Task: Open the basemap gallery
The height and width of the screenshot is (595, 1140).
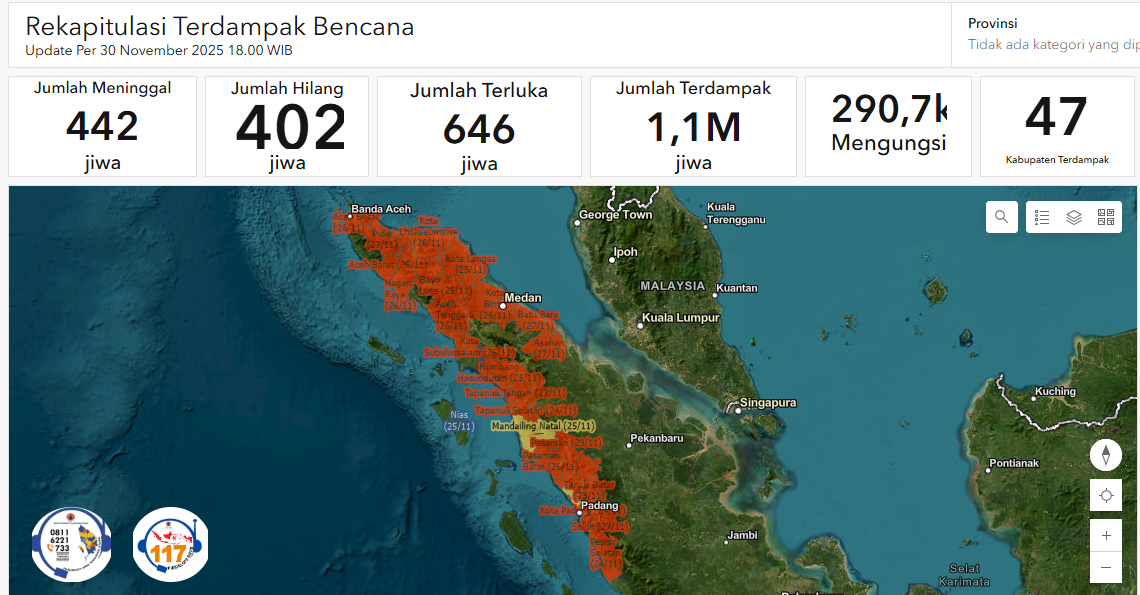Action: 1105,216
